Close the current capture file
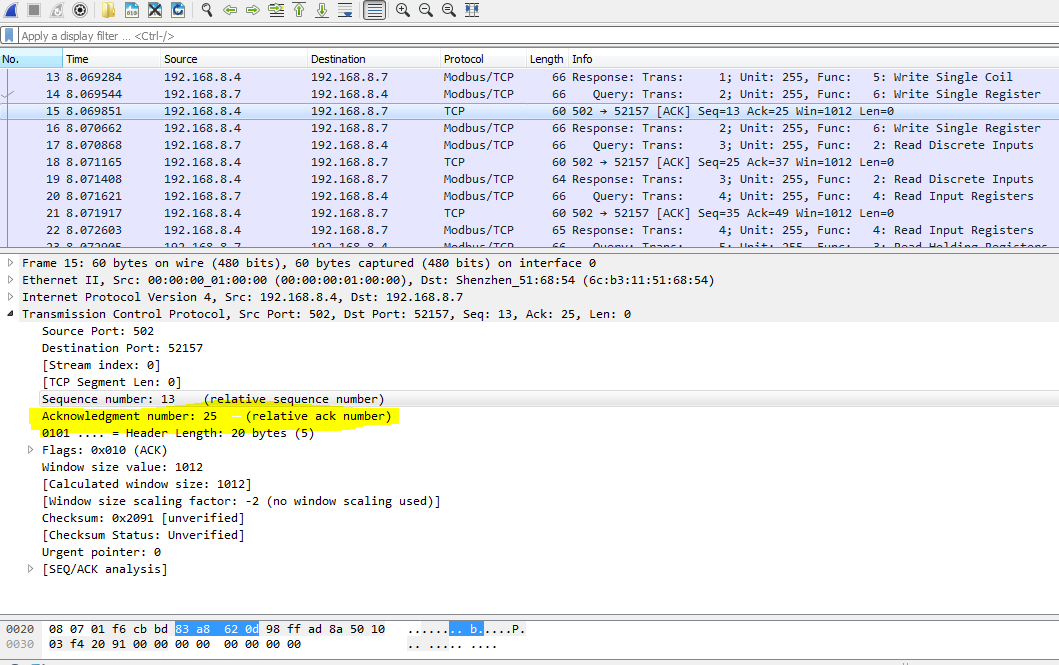 [x=155, y=9]
